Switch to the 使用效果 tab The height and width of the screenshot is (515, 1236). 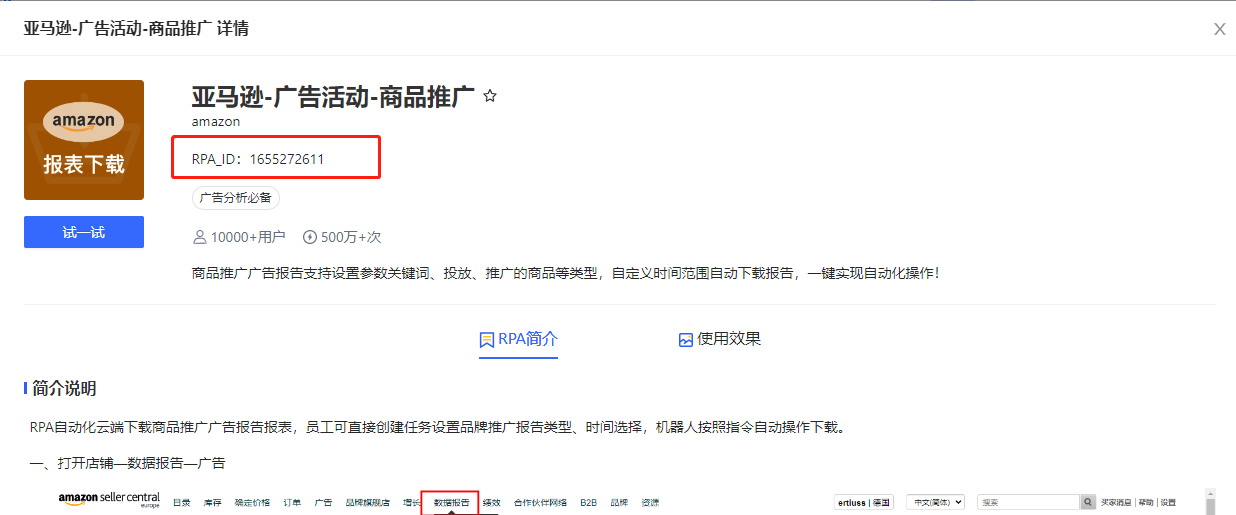[720, 339]
